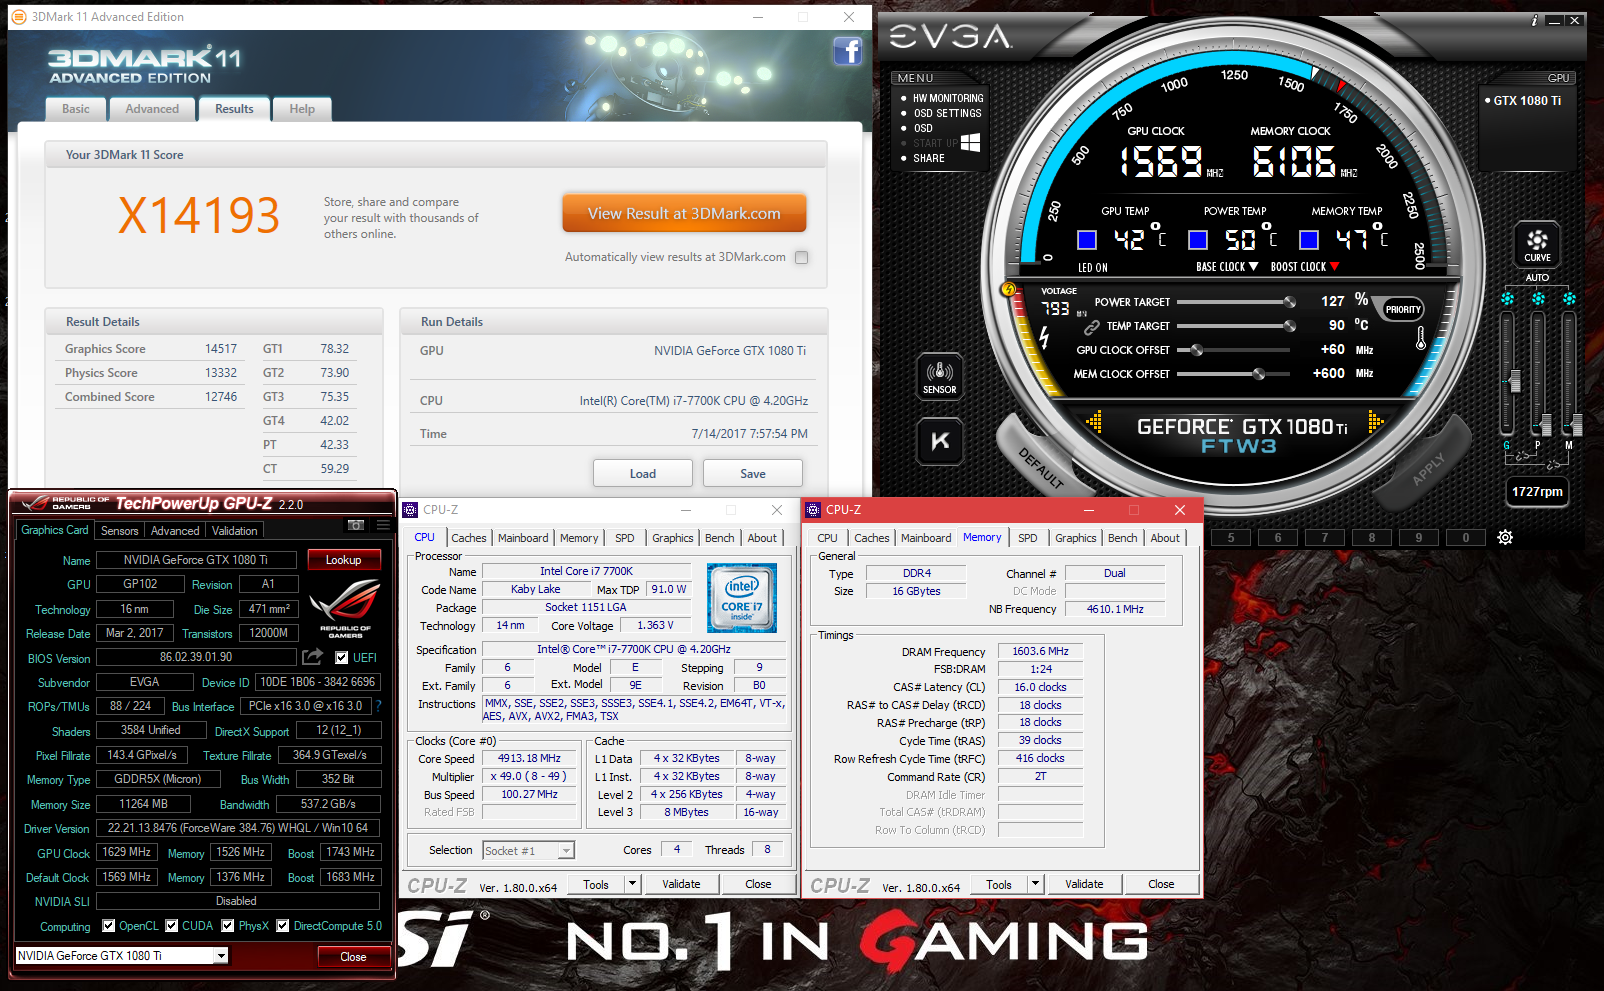This screenshot has width=1604, height=991.
Task: Toggle LED ON in EVGA gauge
Action: pyautogui.click(x=1092, y=268)
